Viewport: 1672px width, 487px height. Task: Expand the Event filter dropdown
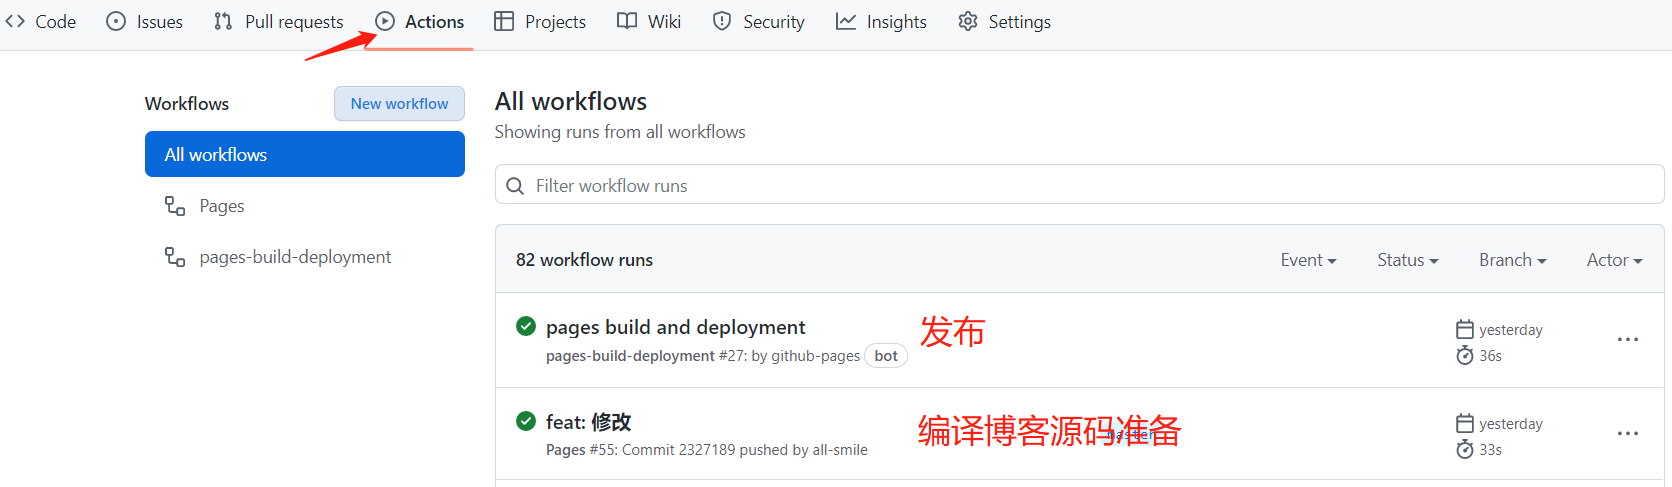pyautogui.click(x=1308, y=260)
